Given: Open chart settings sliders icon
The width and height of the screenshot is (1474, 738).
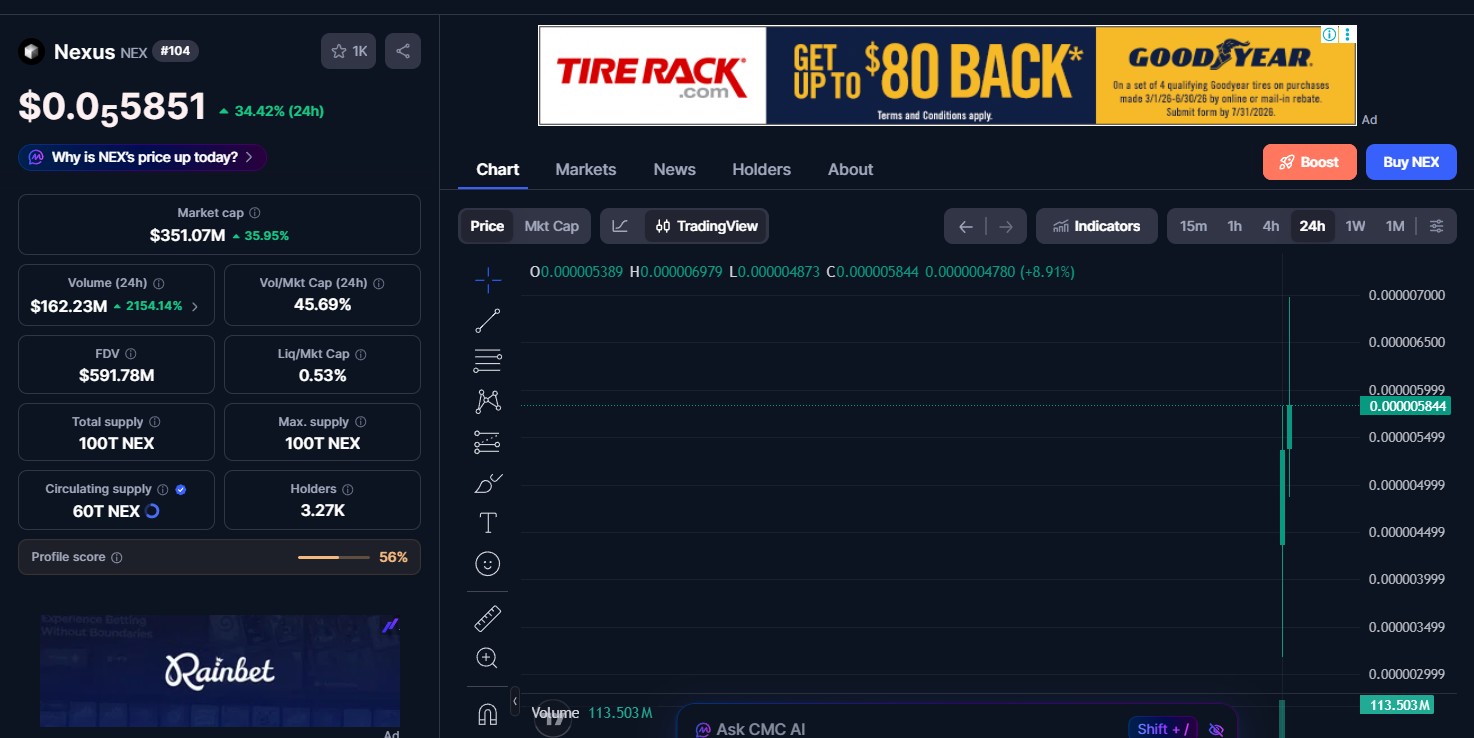Looking at the screenshot, I should [1437, 226].
